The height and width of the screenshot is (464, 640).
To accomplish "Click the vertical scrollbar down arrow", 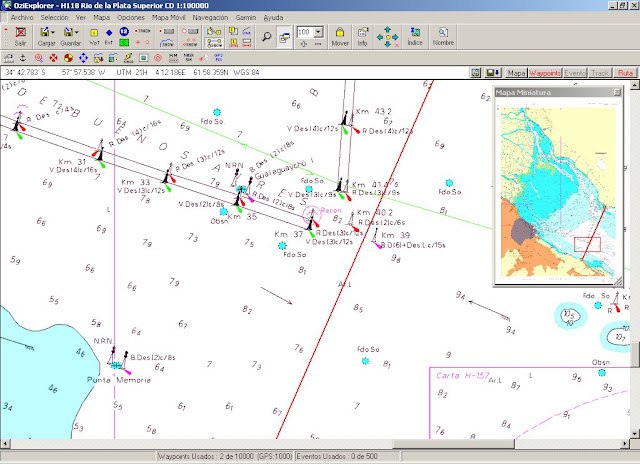I will [634, 434].
